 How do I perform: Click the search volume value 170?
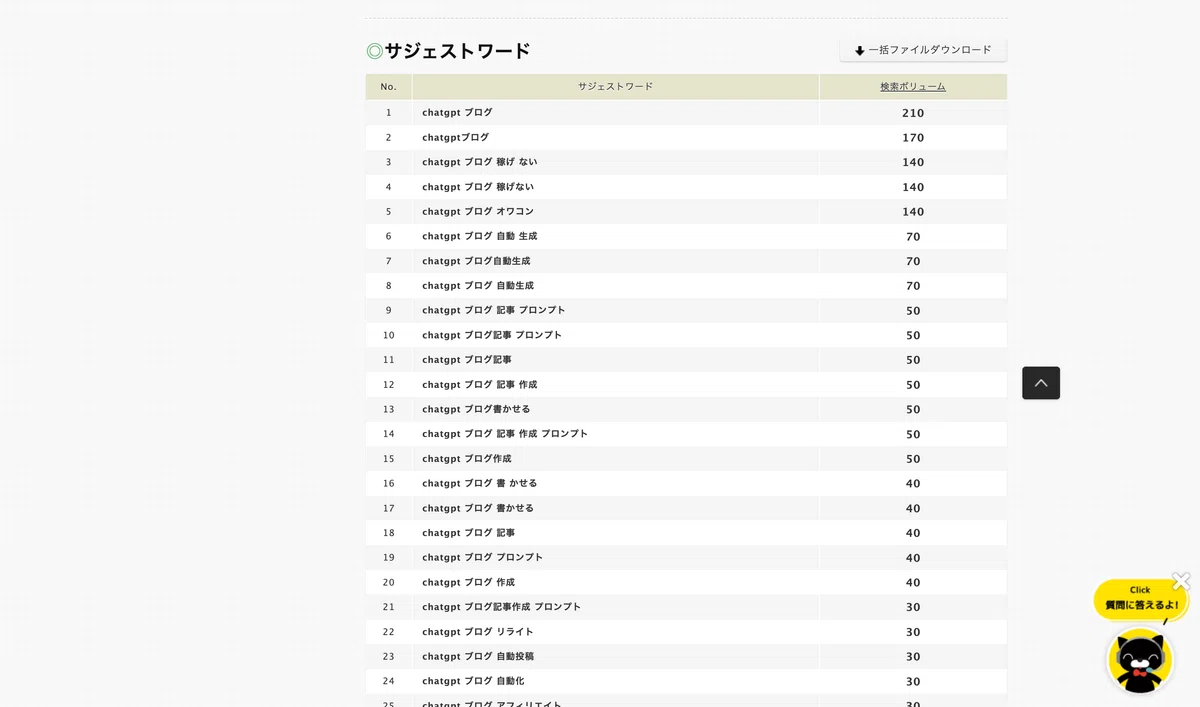point(913,138)
